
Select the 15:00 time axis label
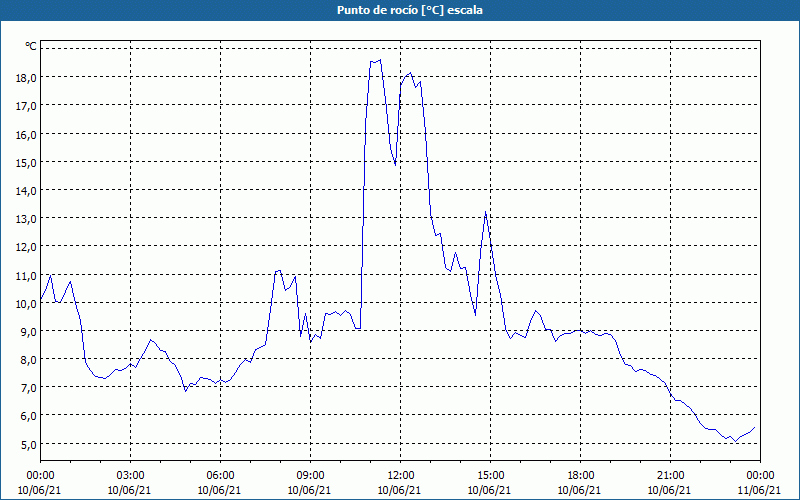pyautogui.click(x=490, y=476)
